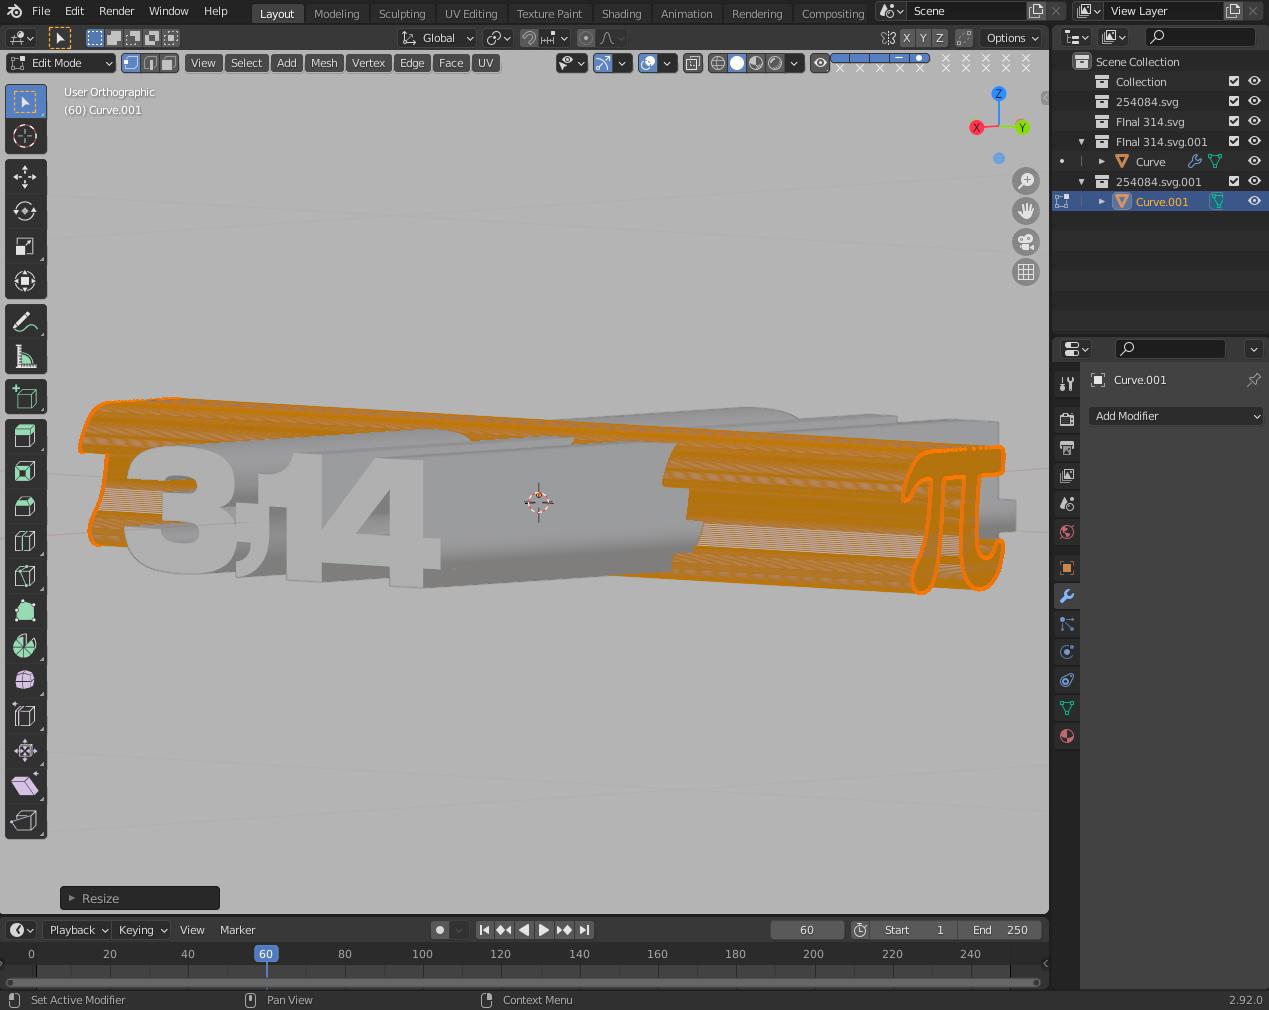Switch orthographic/perspective grid gizmo

pyautogui.click(x=1026, y=272)
